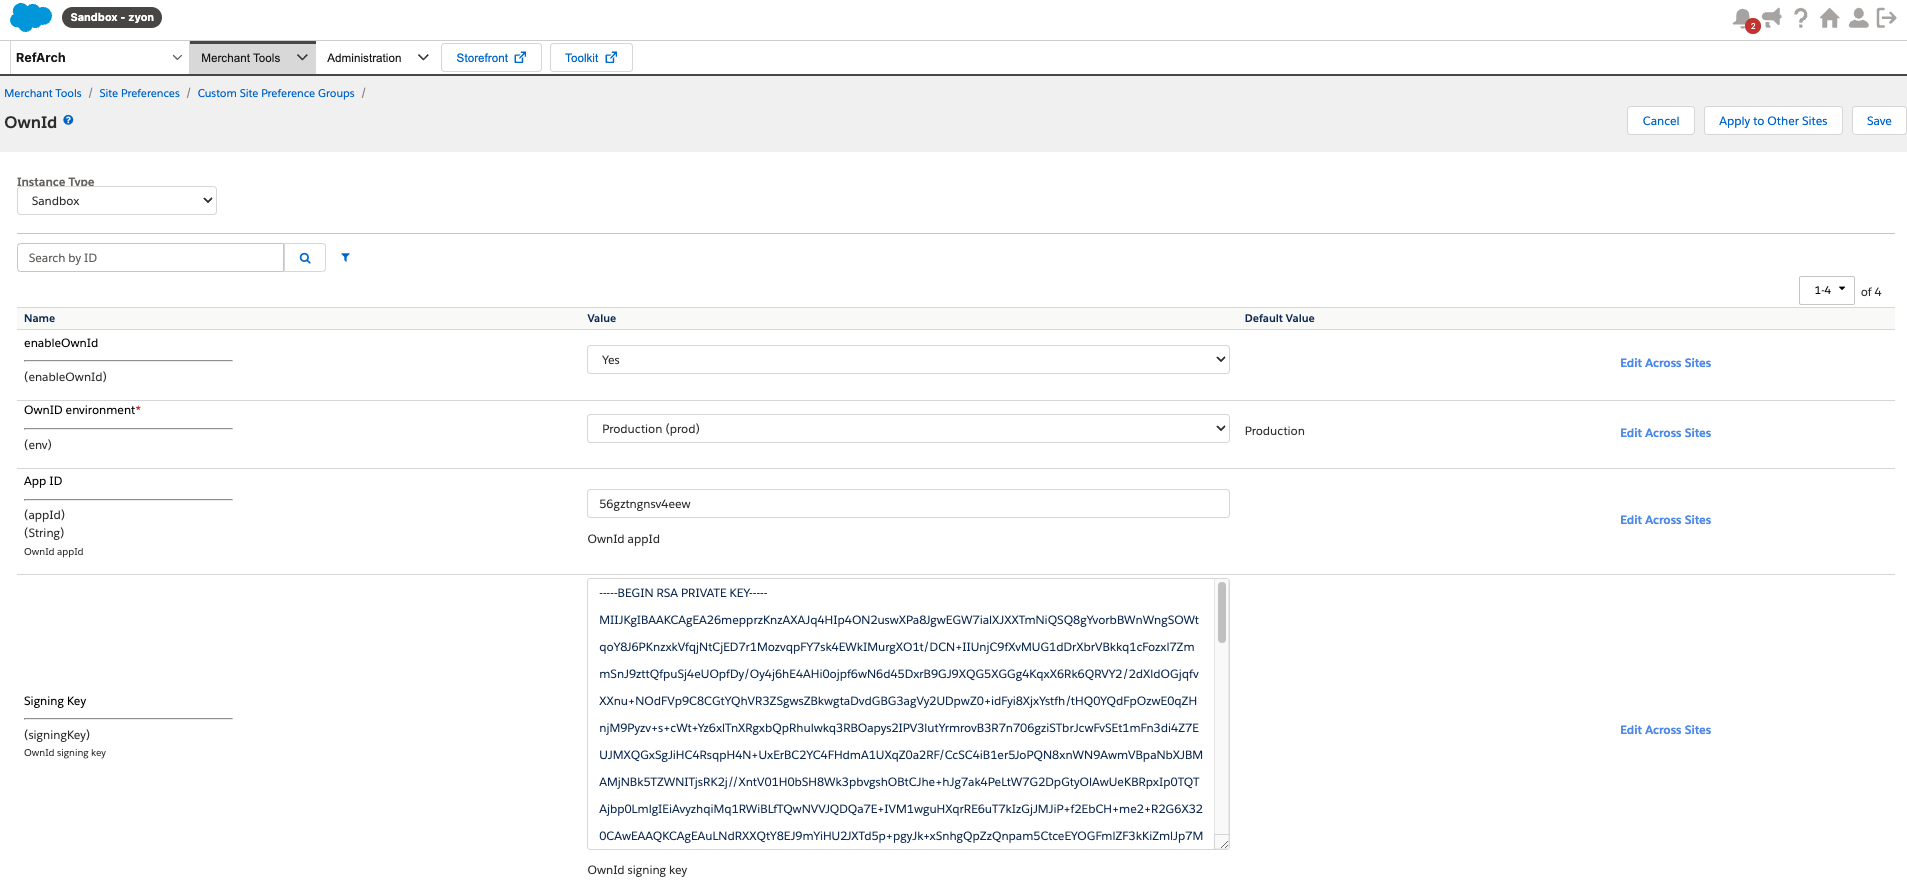This screenshot has height=890, width=1907.
Task: Open OwnID environment Production dropdown
Action: click(908, 429)
